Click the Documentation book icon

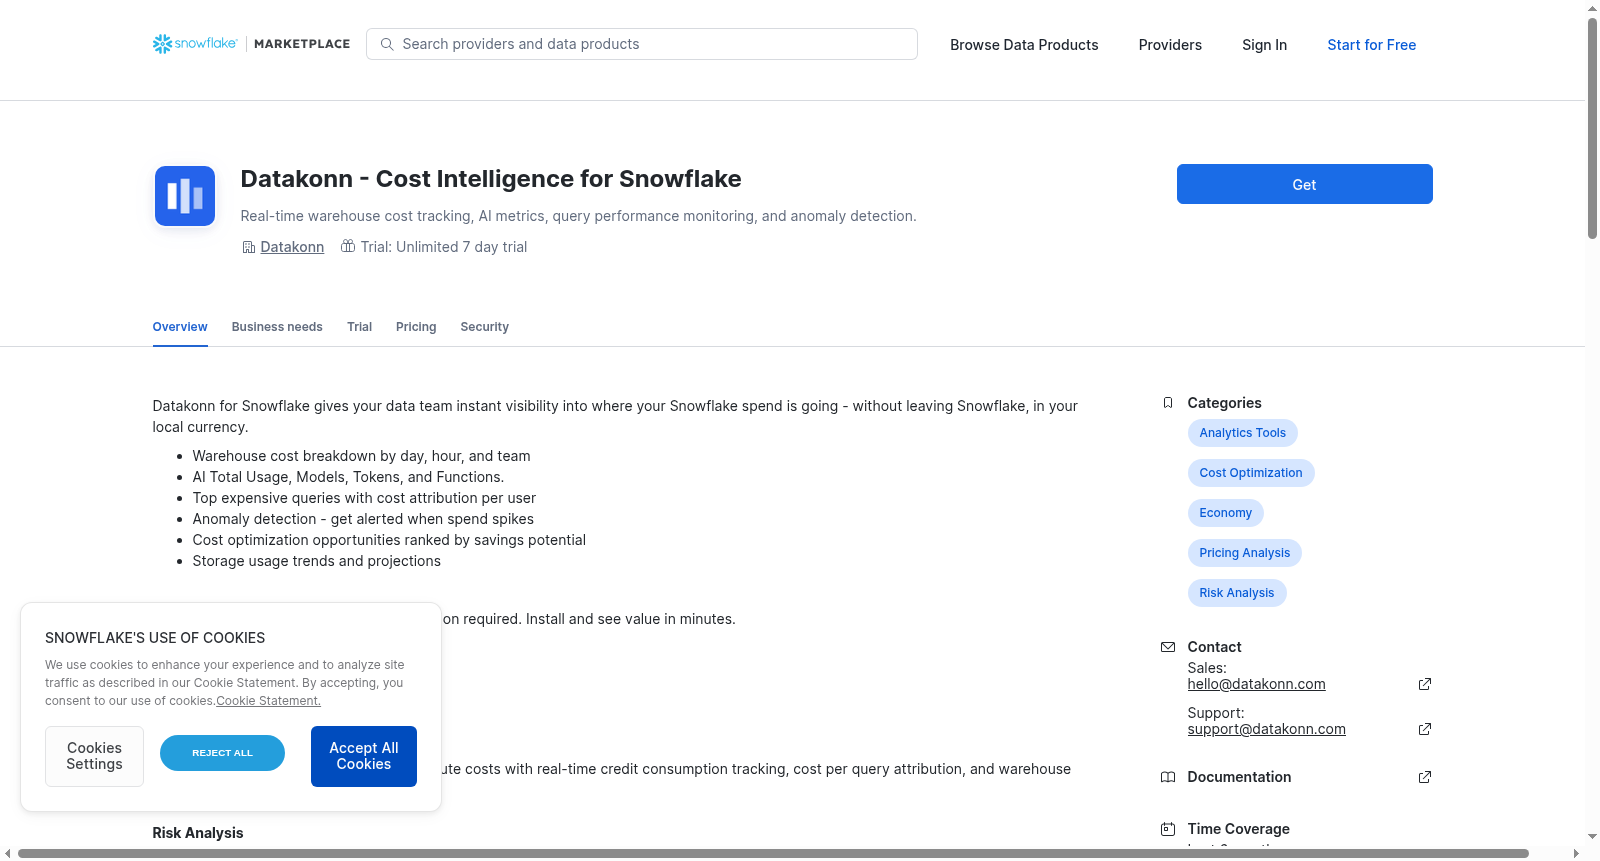[1168, 777]
